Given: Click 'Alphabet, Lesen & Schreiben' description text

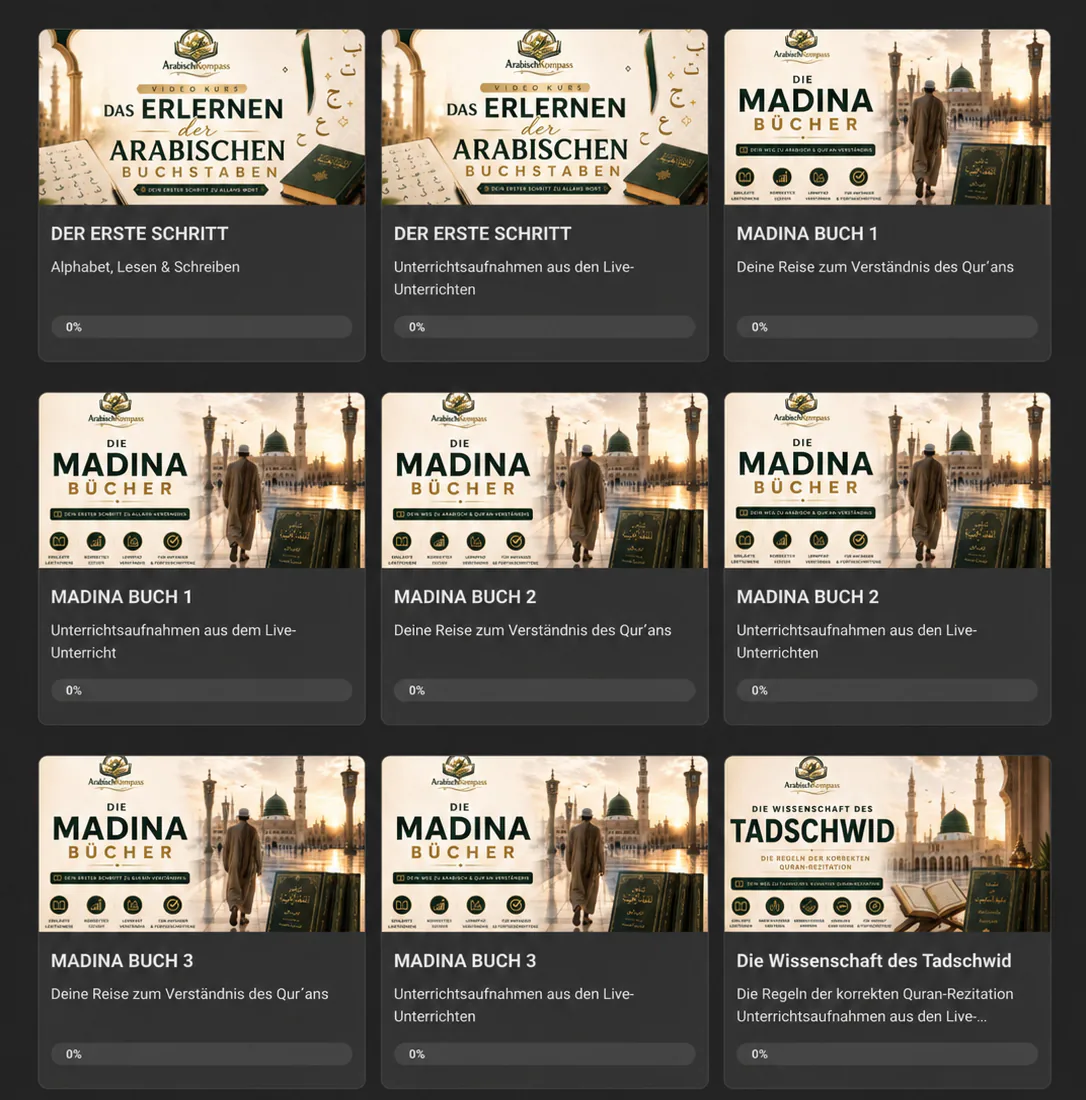Looking at the screenshot, I should point(145,267).
